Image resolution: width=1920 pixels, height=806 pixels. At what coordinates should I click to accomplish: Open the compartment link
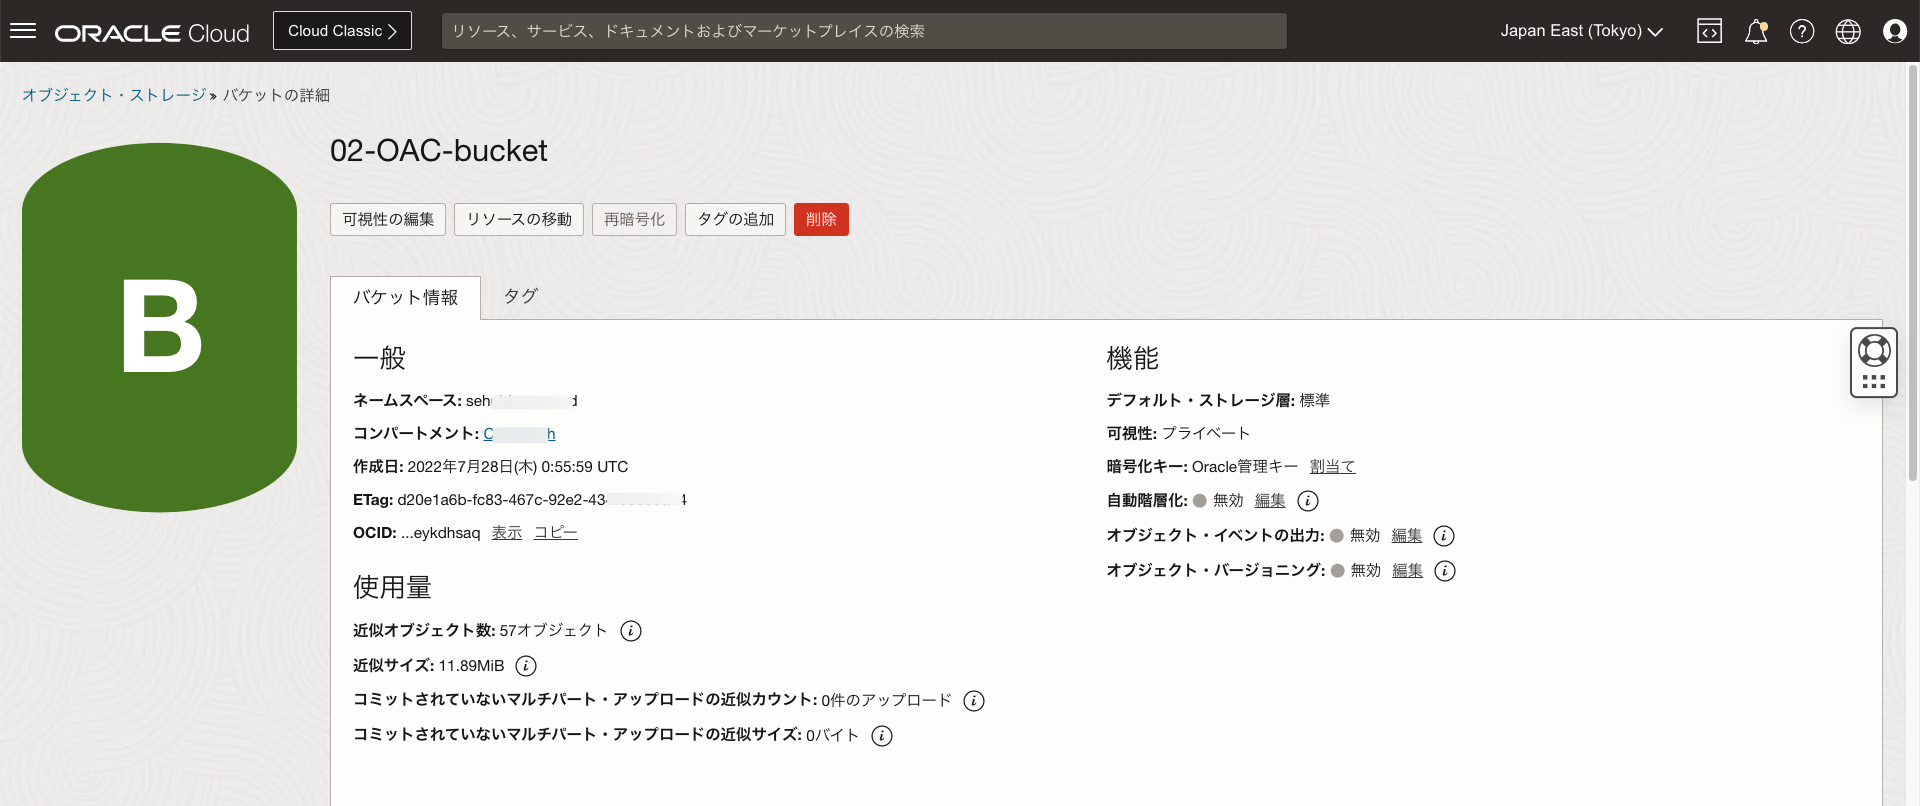(x=519, y=434)
